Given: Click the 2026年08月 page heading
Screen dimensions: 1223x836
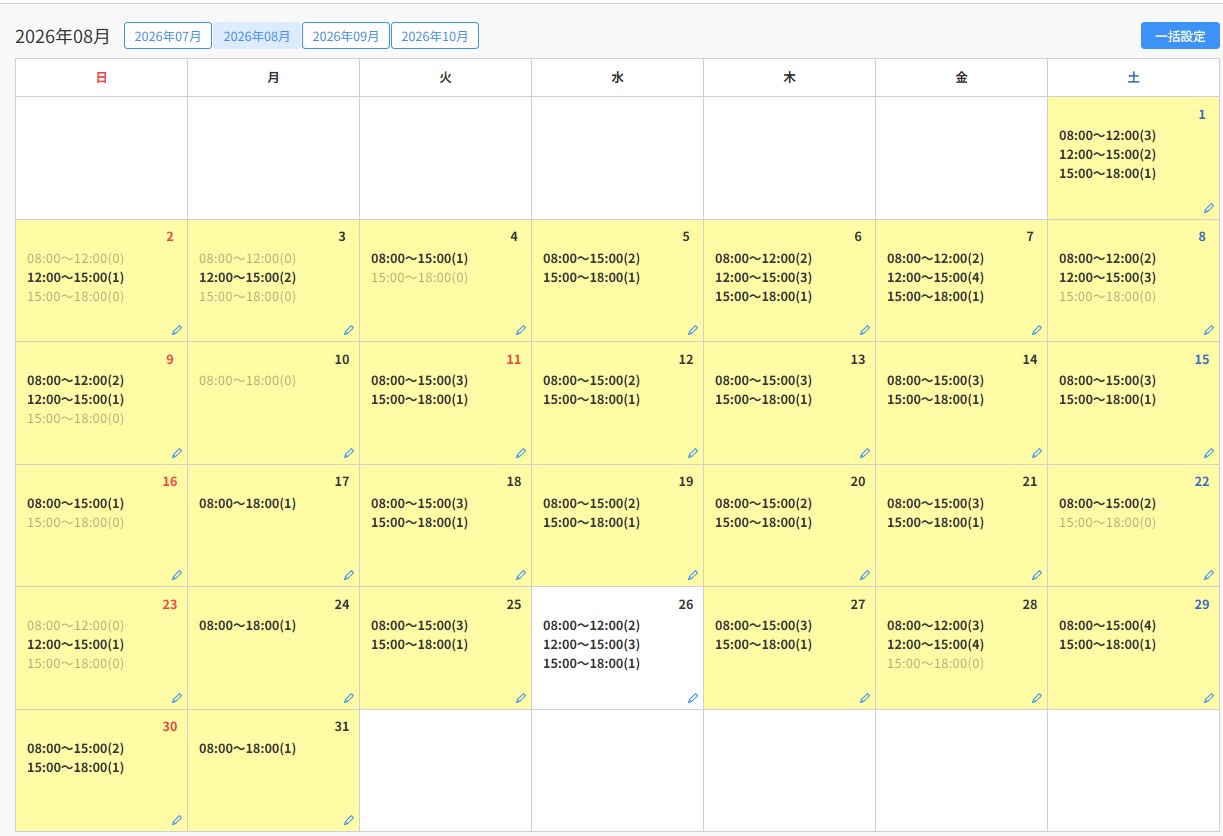Looking at the screenshot, I should [62, 36].
